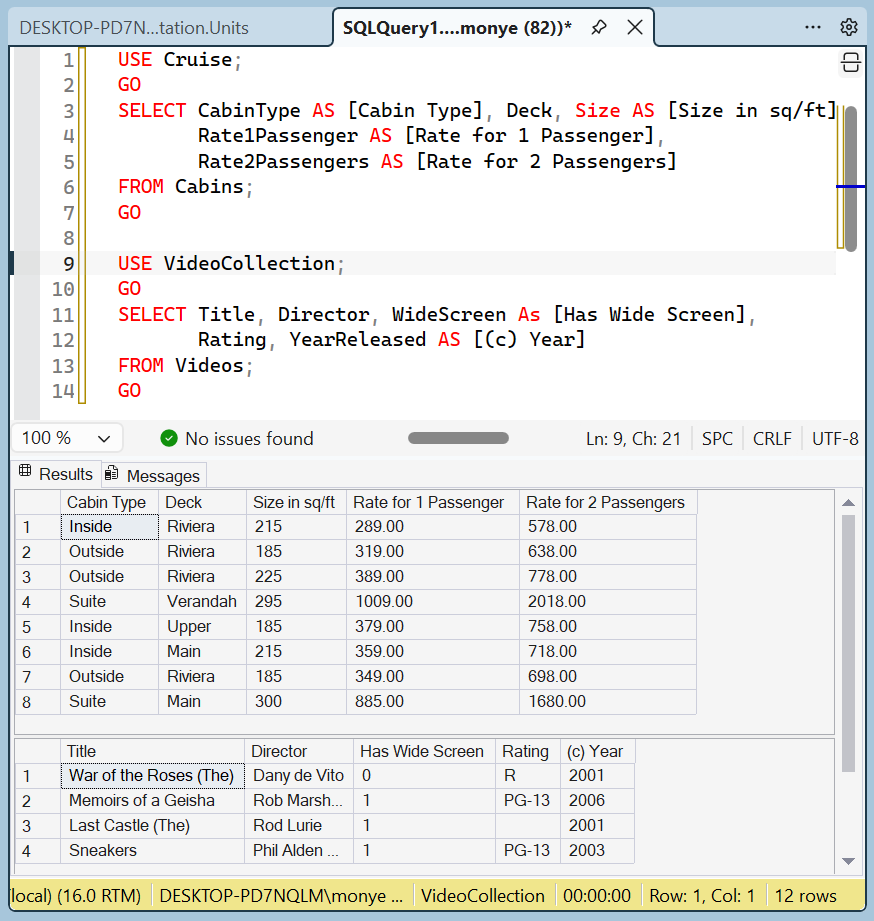Viewport: 874px width, 921px height.
Task: Pin the SQLQuery1 tab
Action: click(599, 27)
